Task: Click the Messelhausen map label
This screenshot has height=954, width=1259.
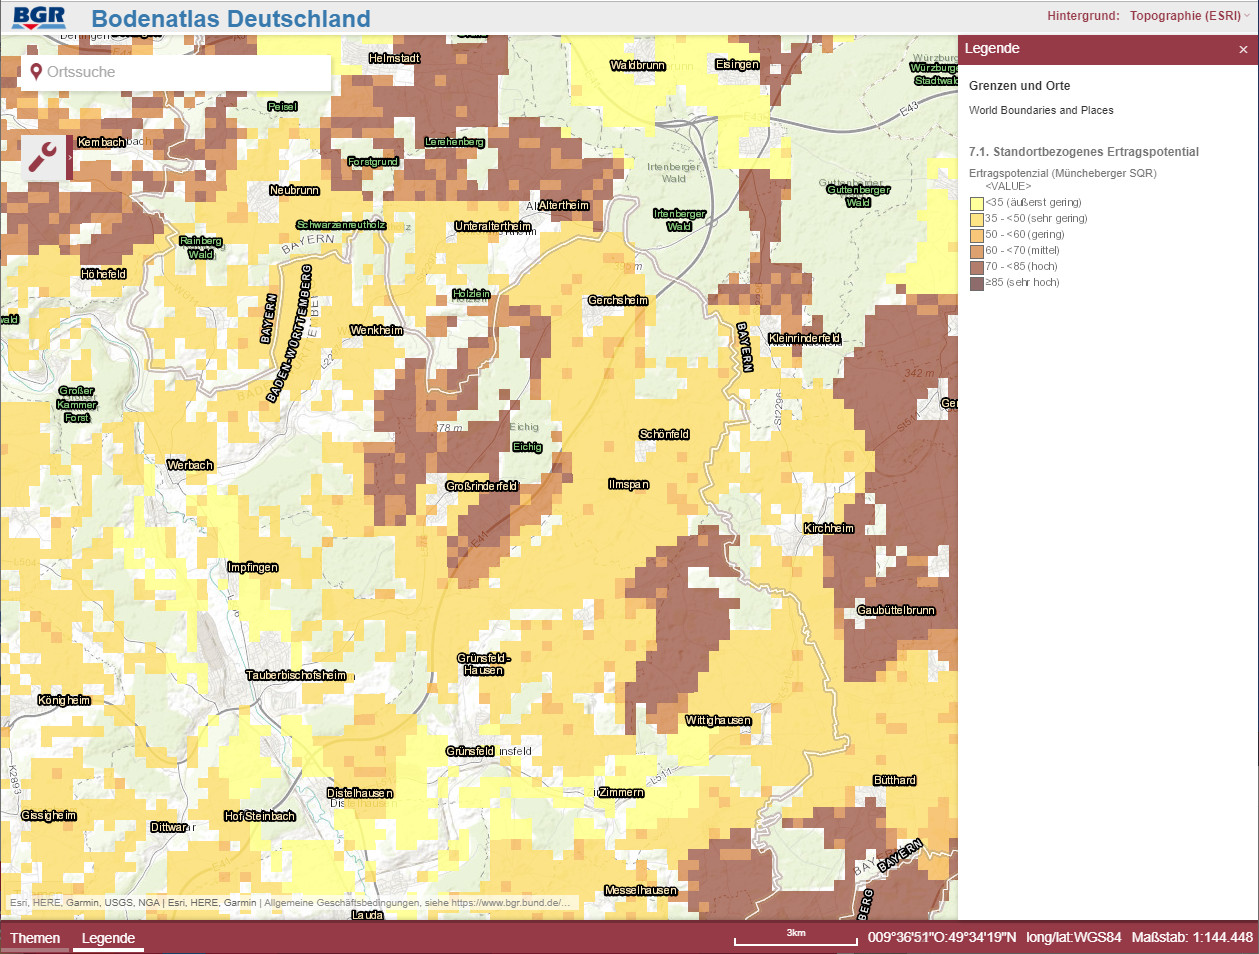Action: [641, 890]
